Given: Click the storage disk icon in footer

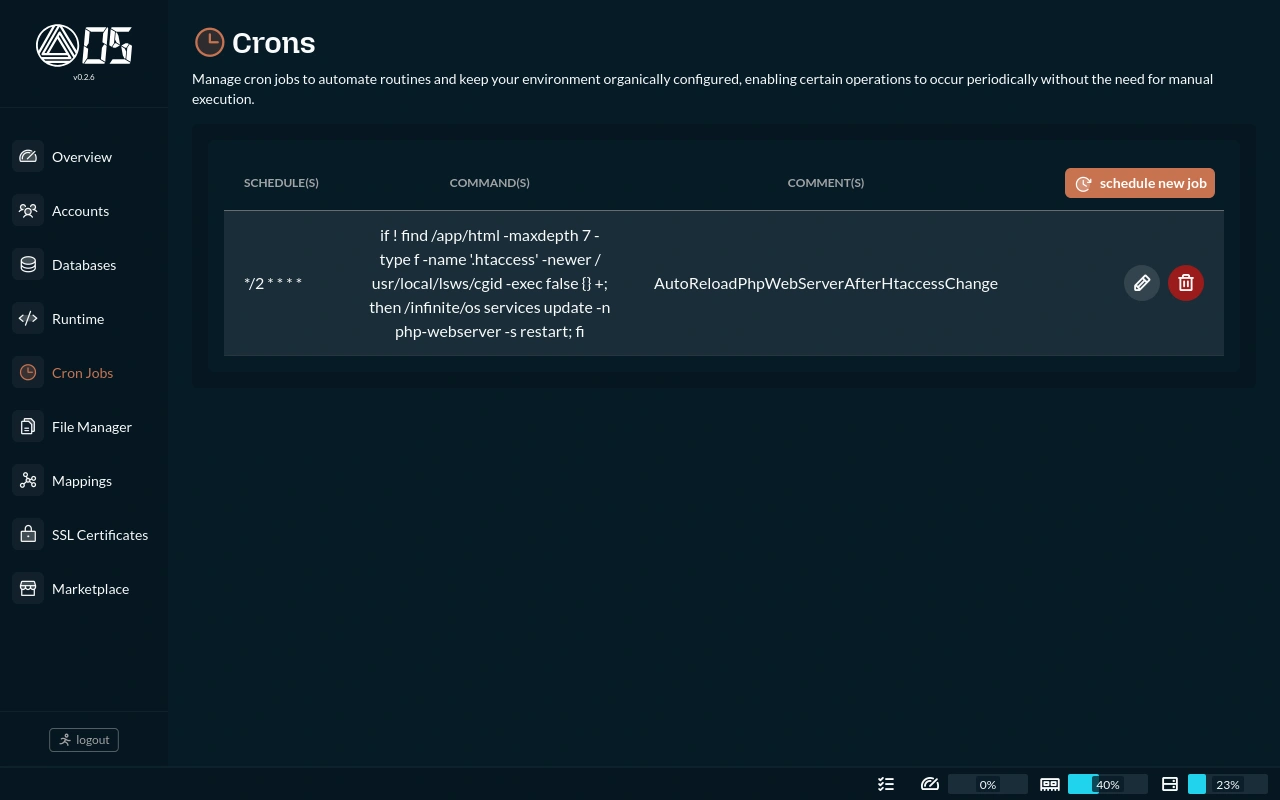Looking at the screenshot, I should click(1170, 784).
